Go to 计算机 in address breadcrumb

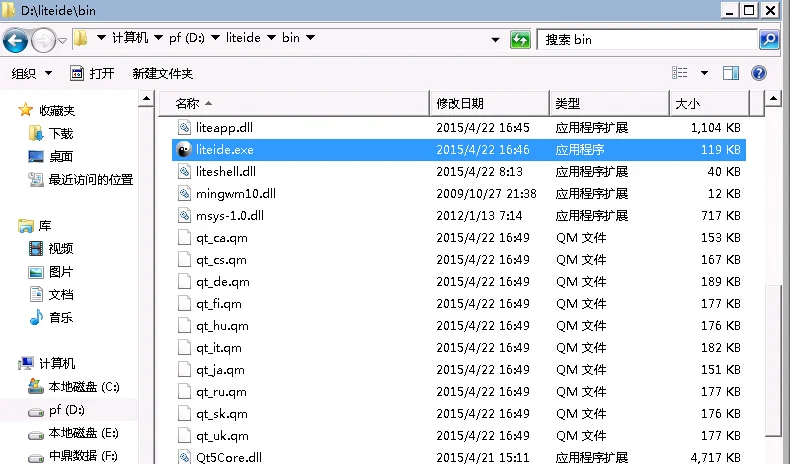pos(130,38)
